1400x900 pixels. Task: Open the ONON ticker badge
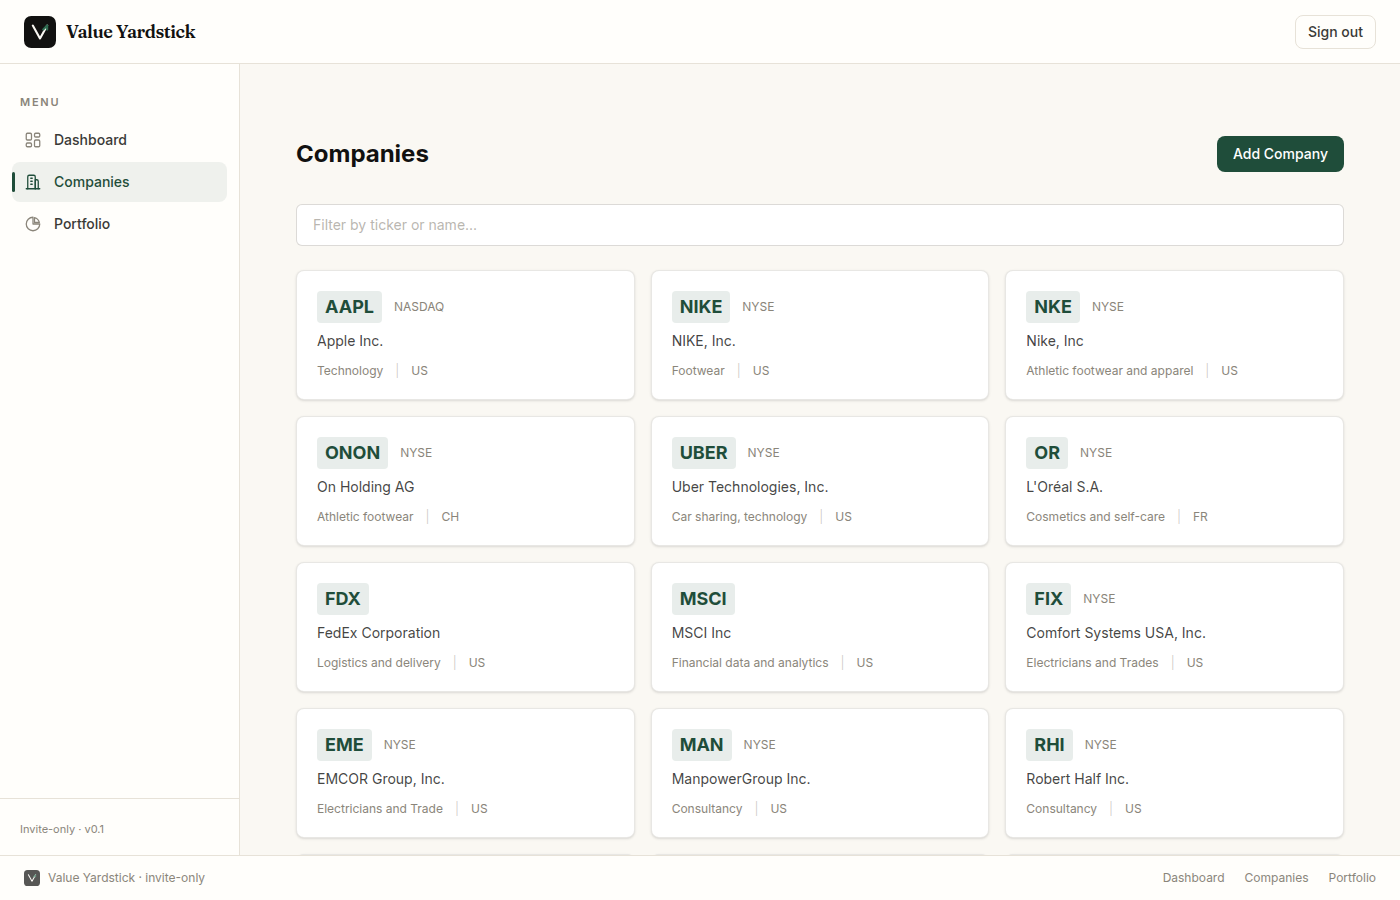coord(353,453)
